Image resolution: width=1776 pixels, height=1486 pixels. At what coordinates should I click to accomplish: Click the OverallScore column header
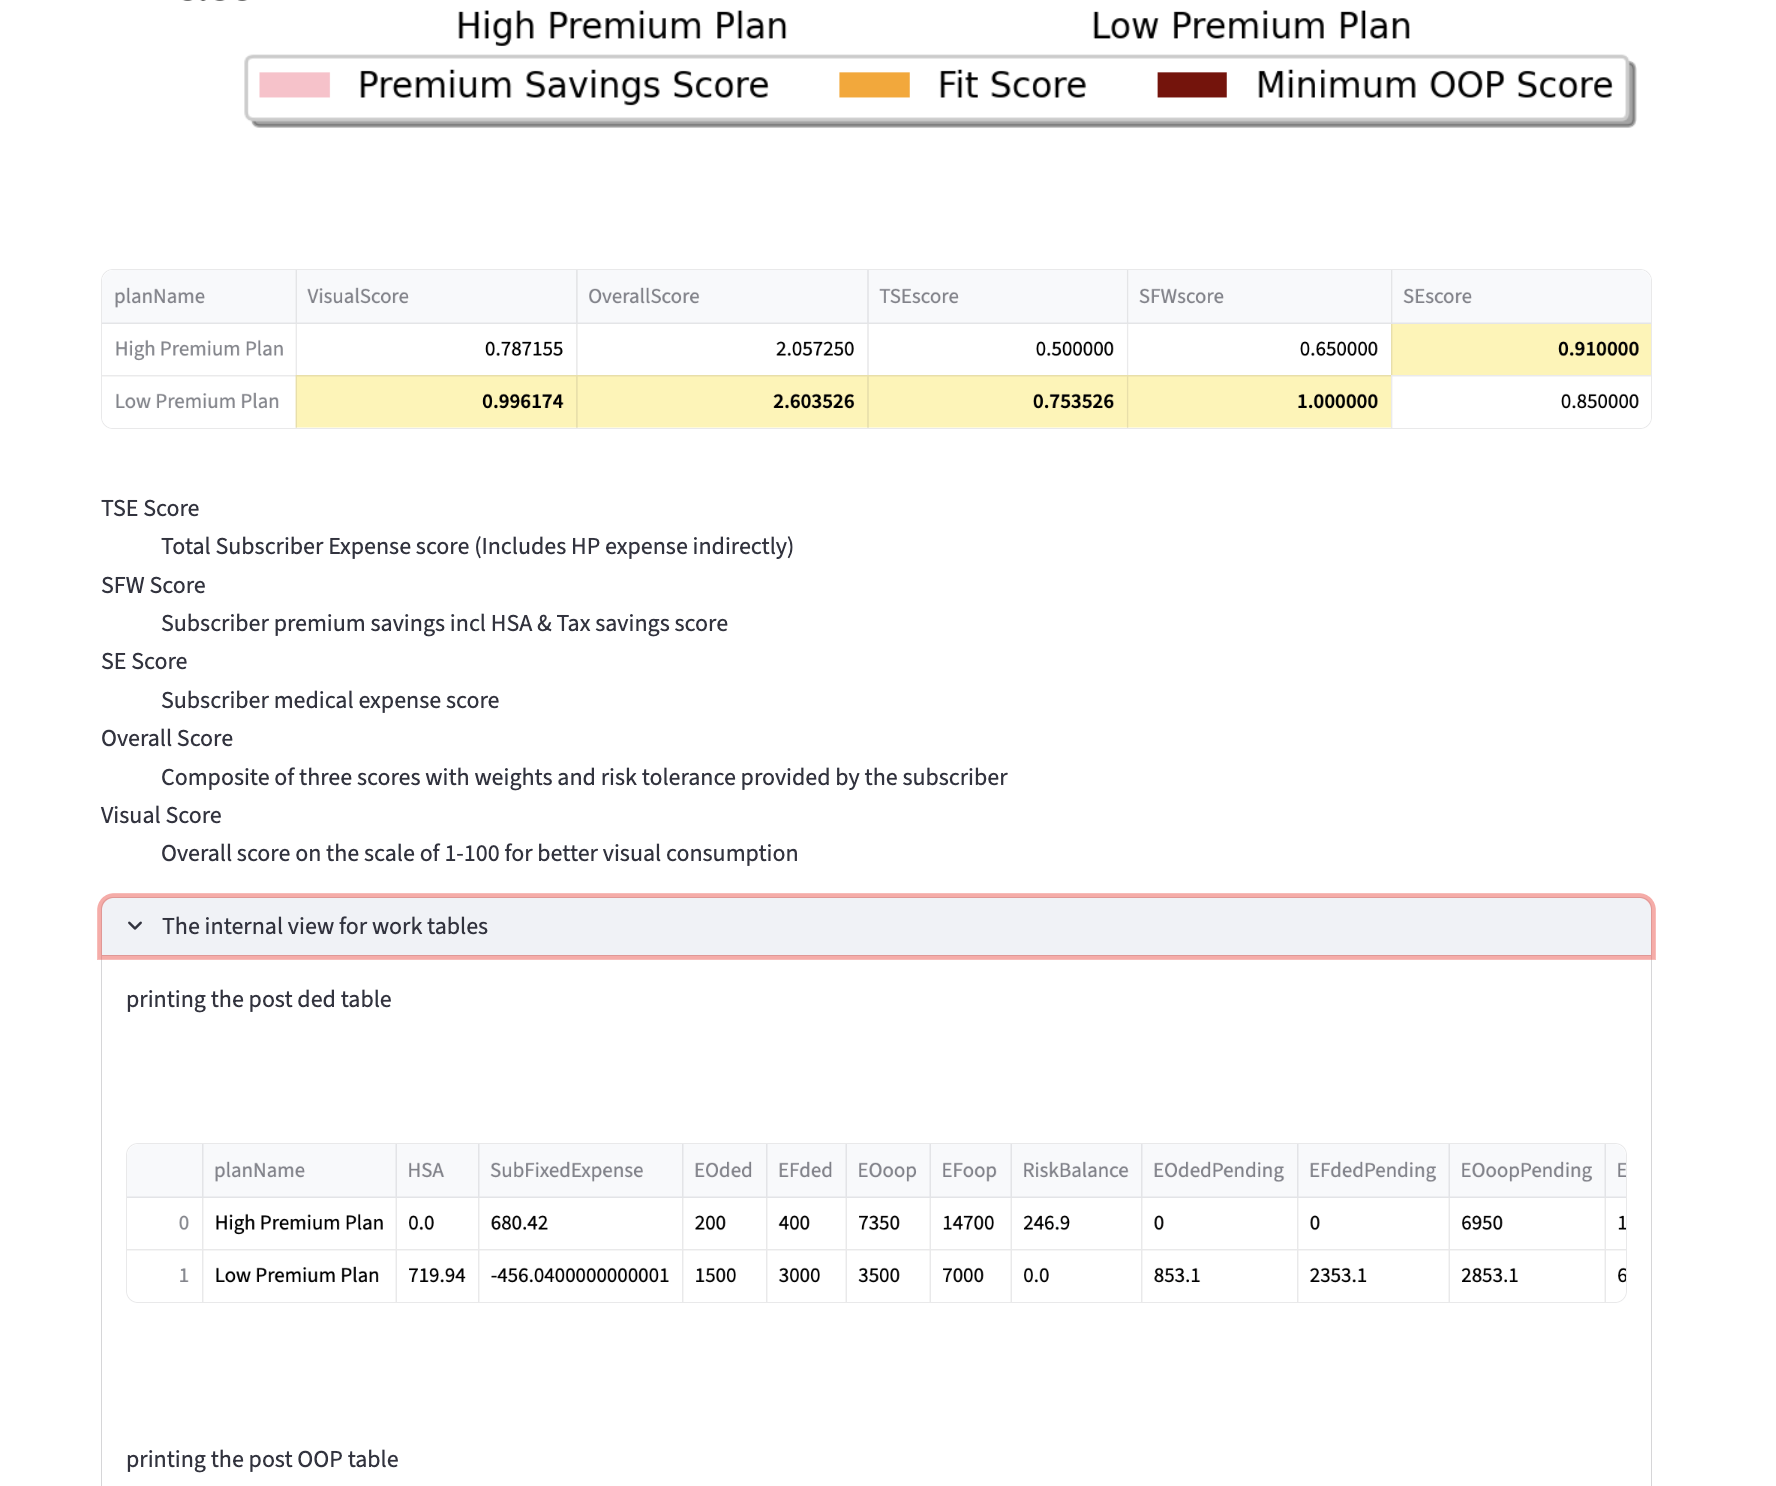pos(643,296)
